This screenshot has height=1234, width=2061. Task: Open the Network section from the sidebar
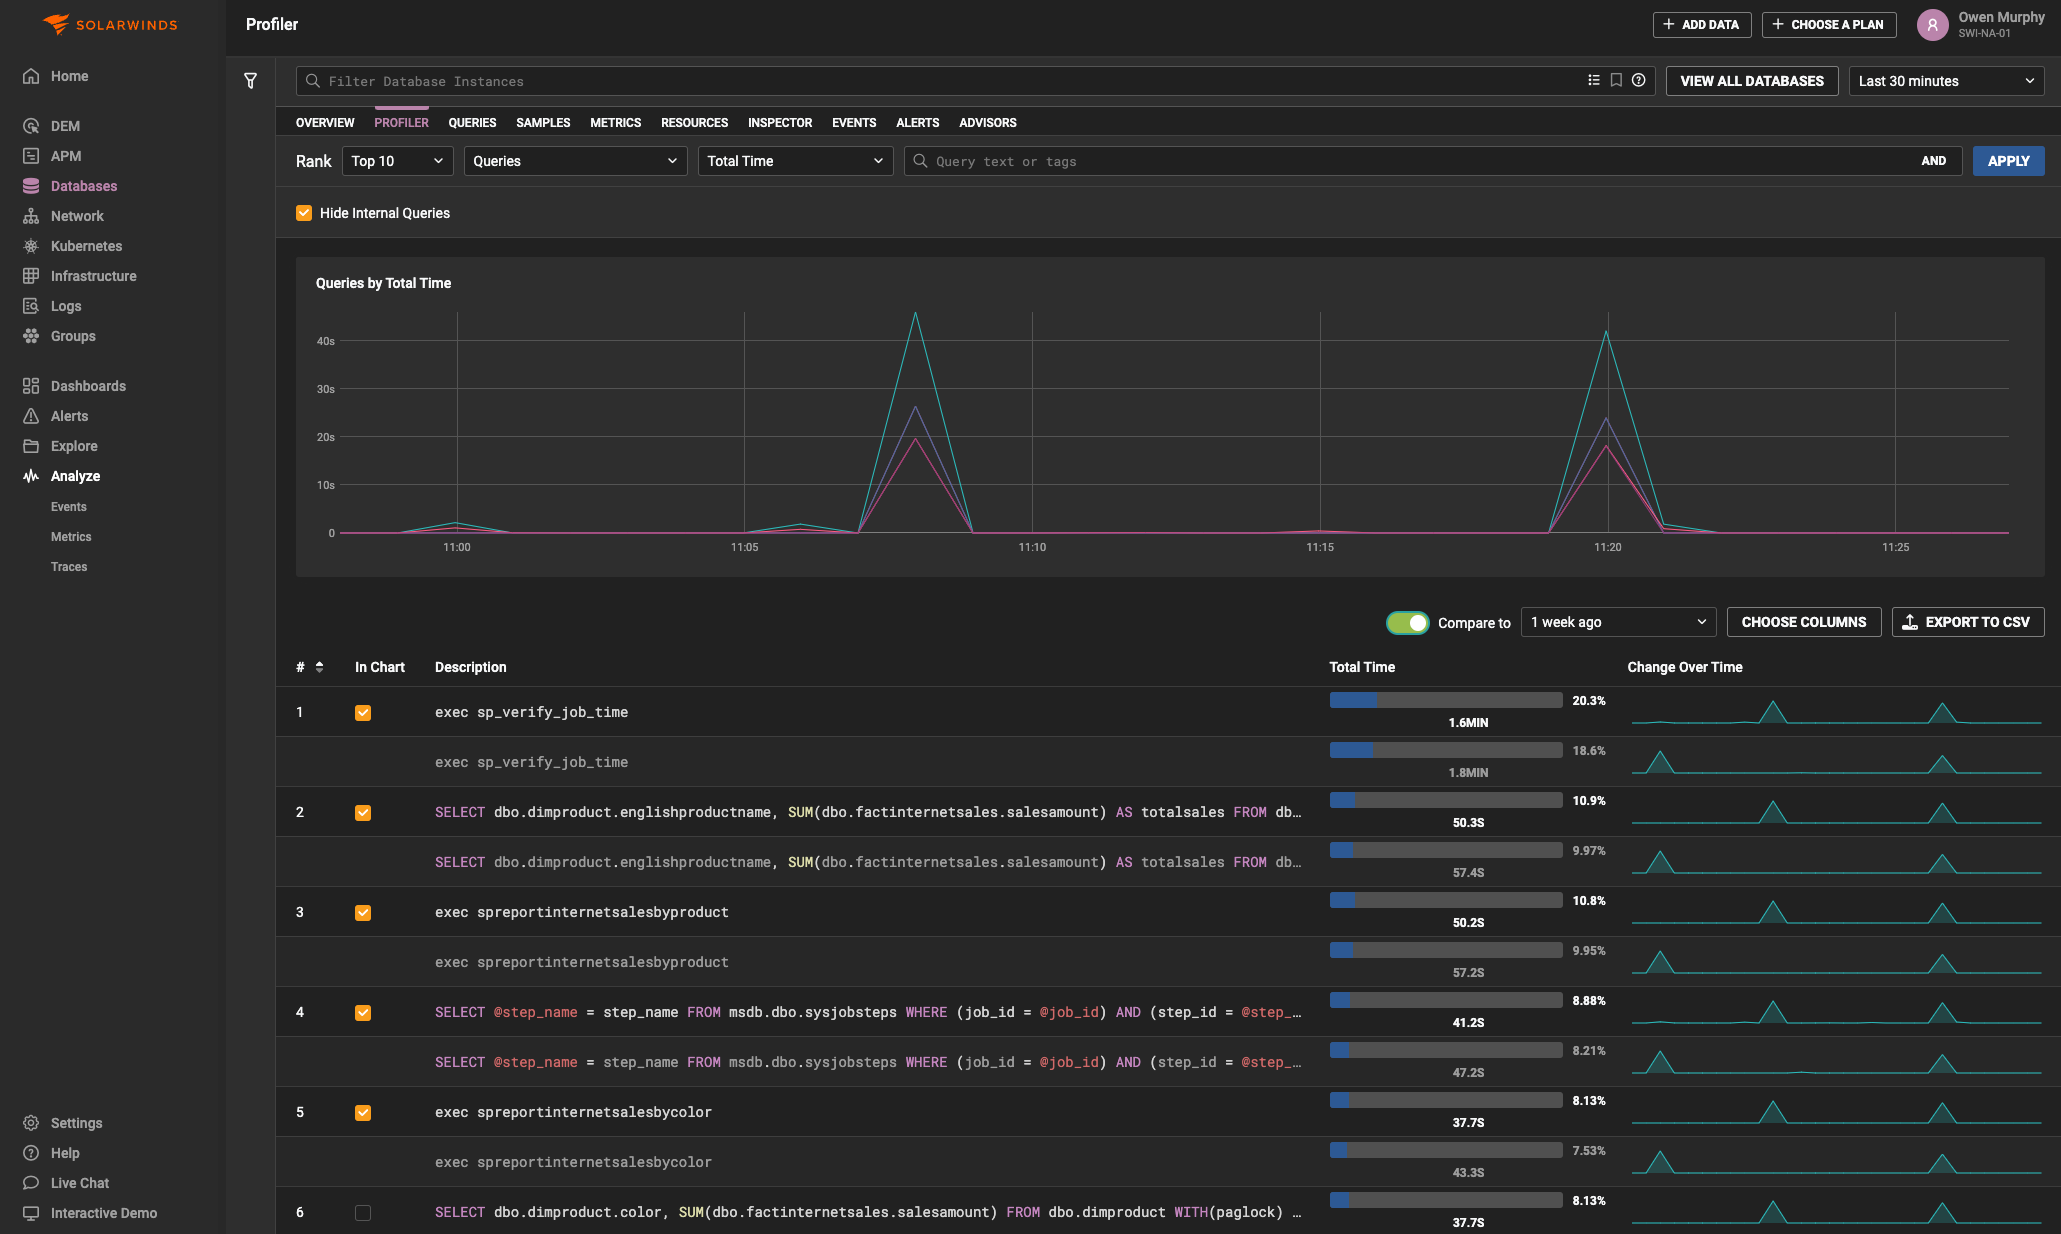pos(76,216)
